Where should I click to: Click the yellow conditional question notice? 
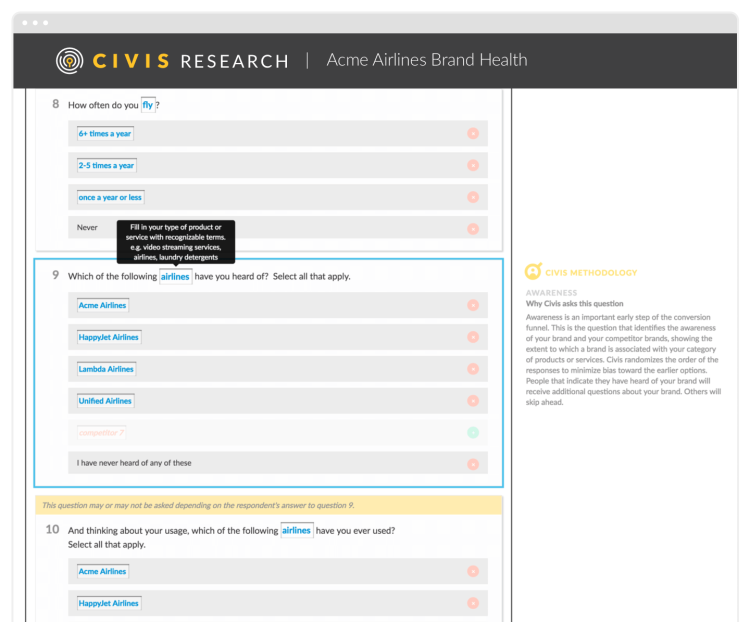click(x=269, y=505)
